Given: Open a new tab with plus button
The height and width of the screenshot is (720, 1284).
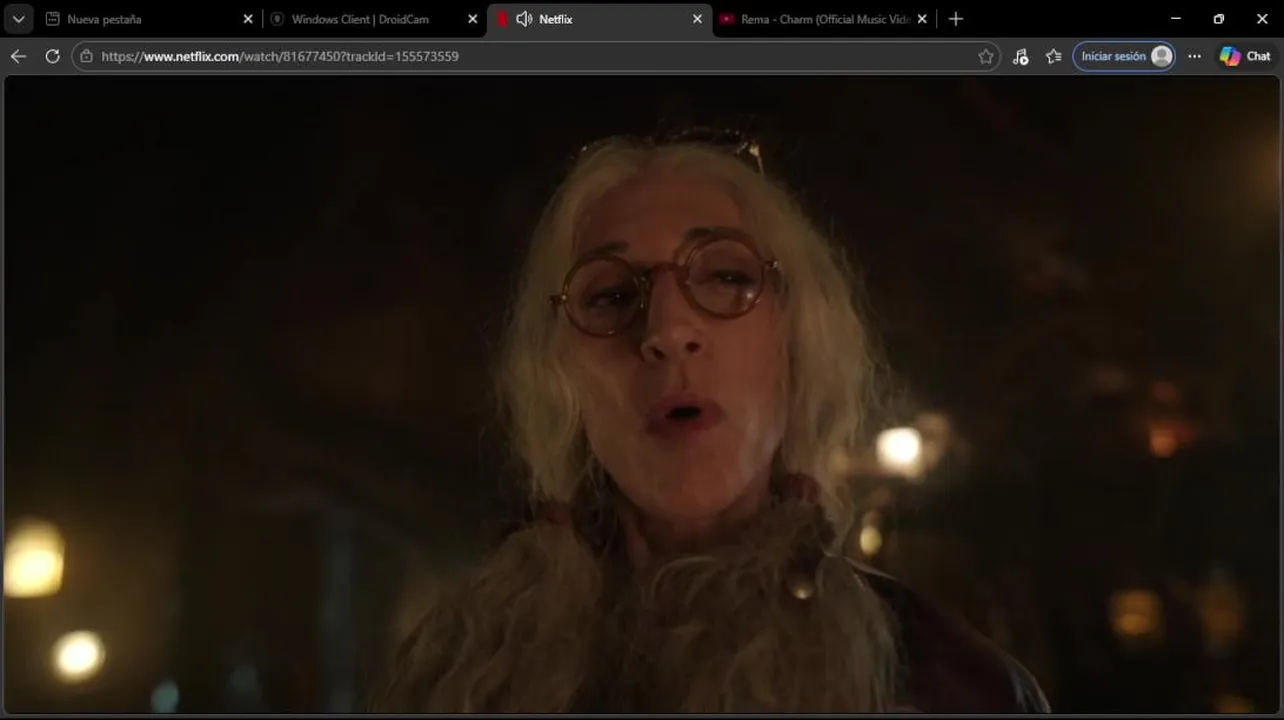Looking at the screenshot, I should [956, 19].
